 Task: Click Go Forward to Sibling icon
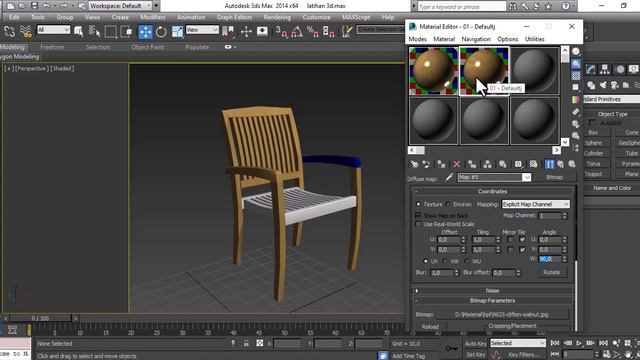(x=572, y=164)
